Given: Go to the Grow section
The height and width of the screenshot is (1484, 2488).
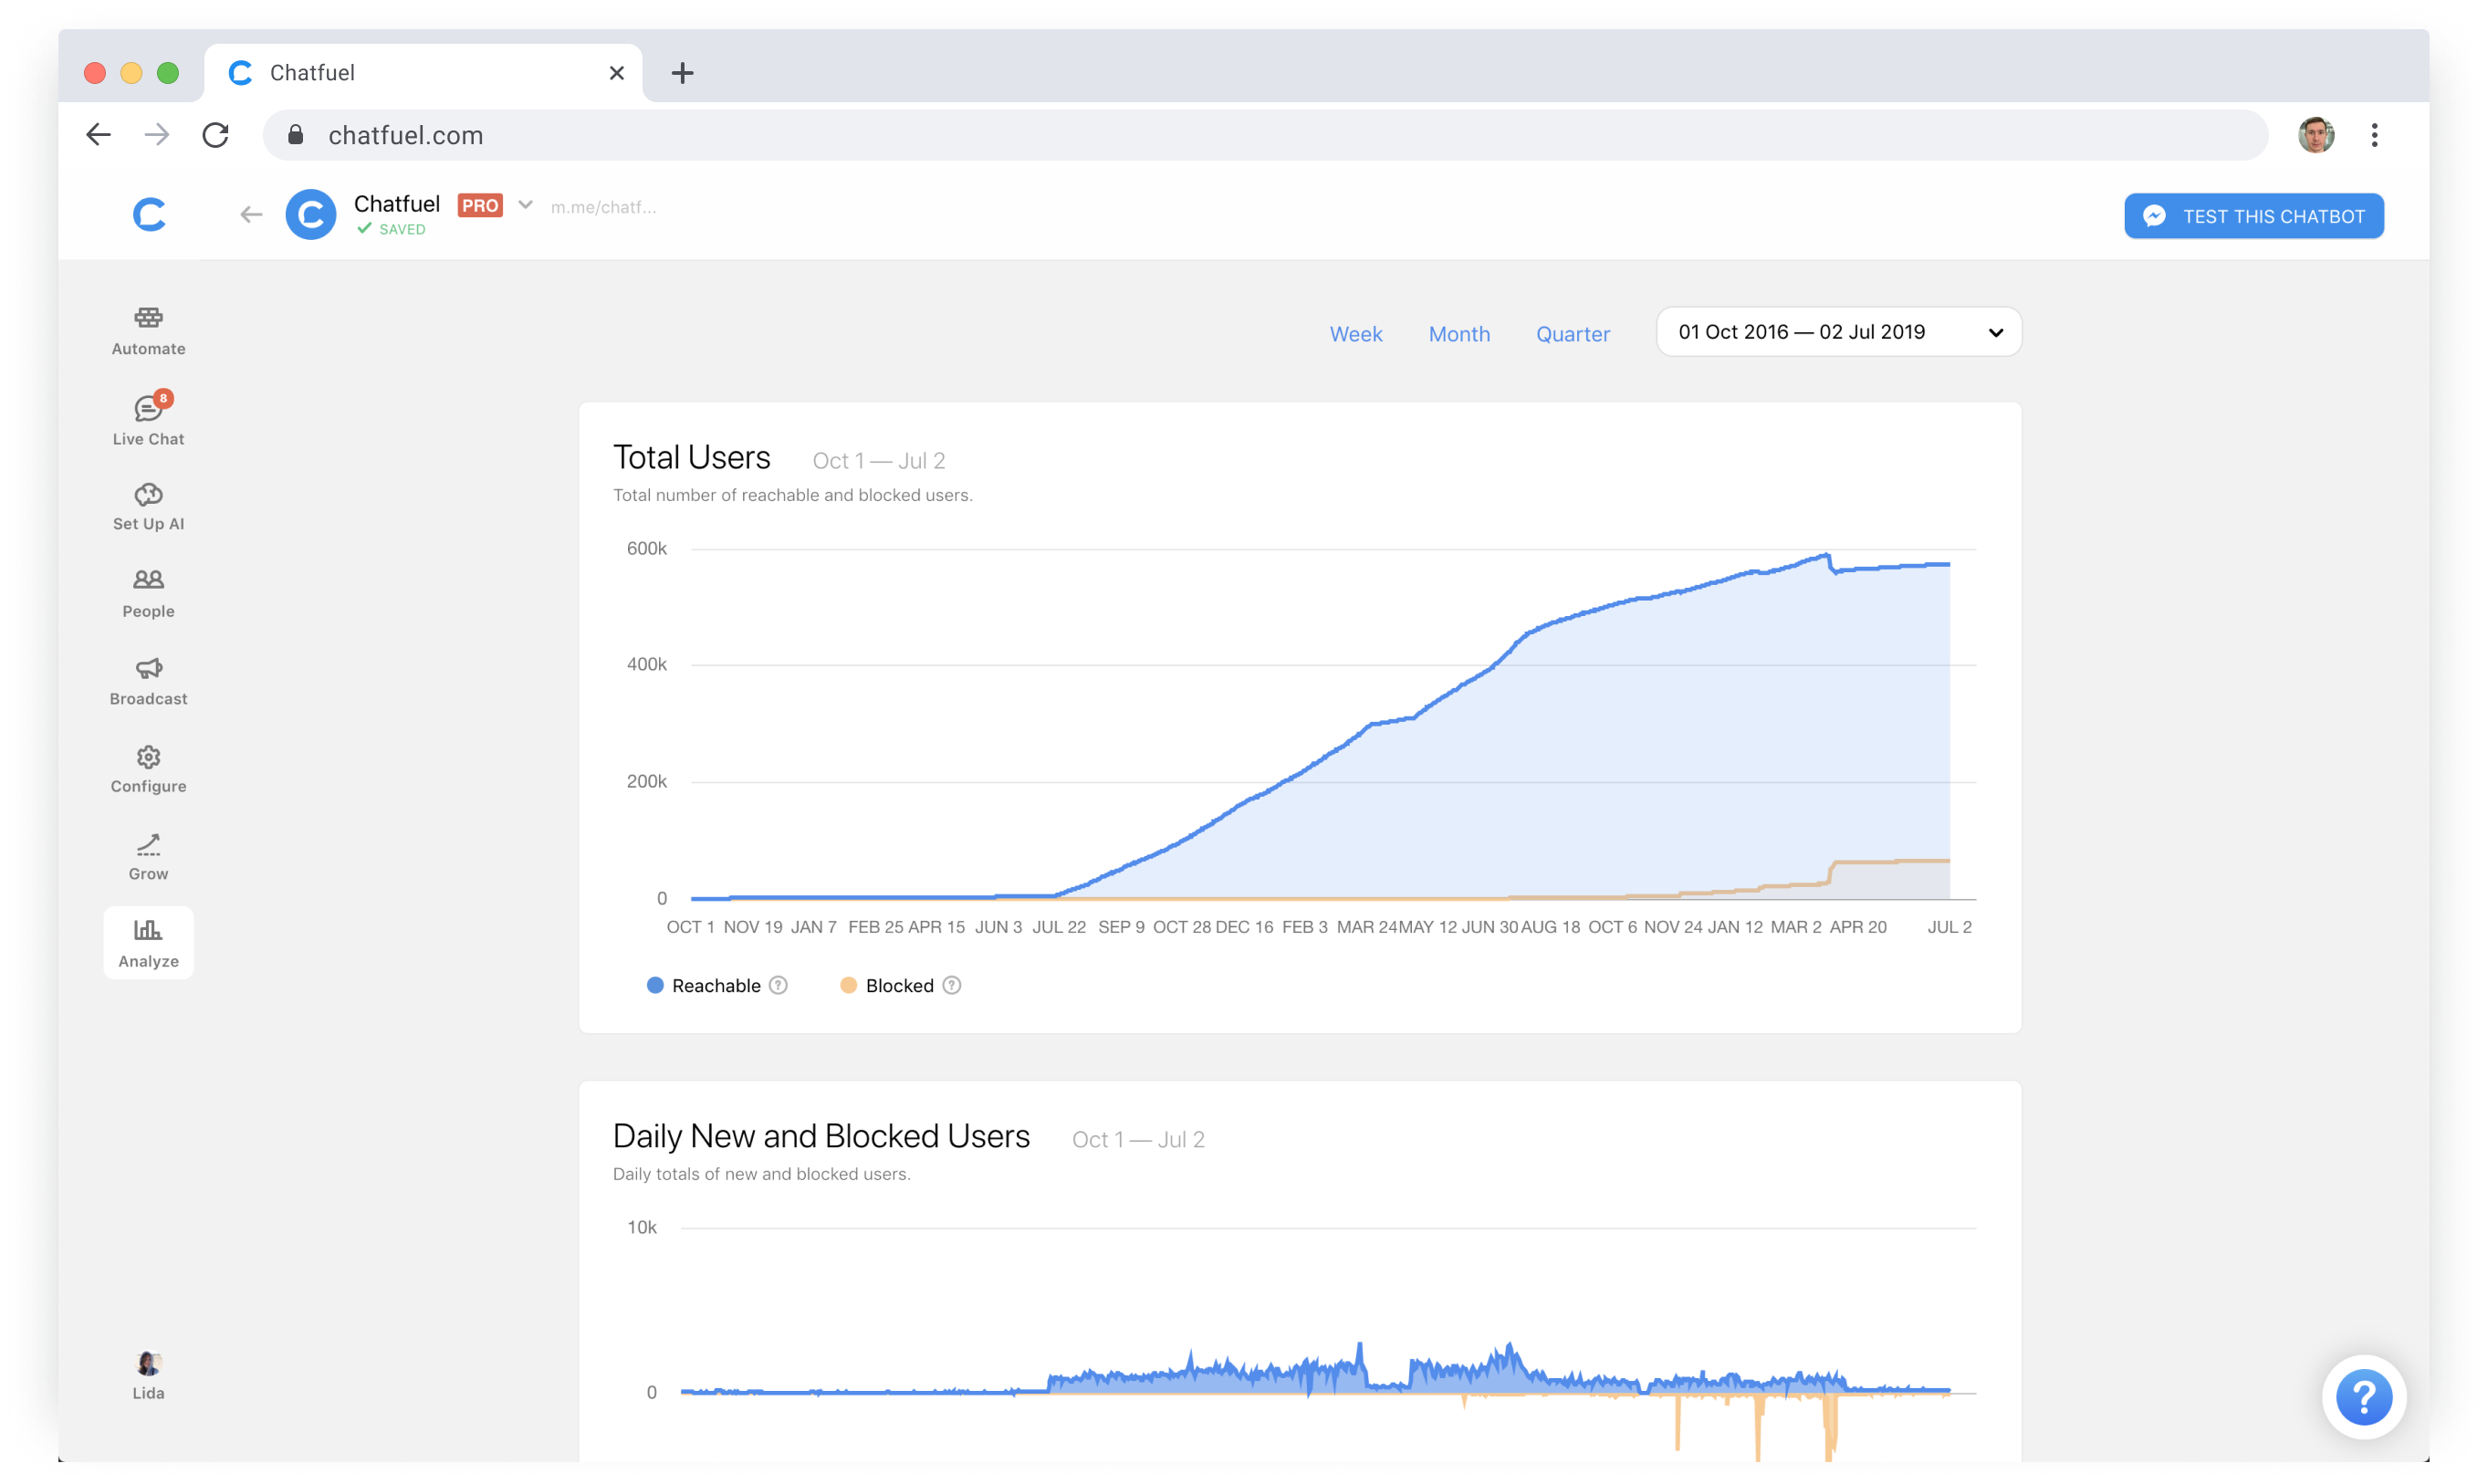Looking at the screenshot, I should pos(148,857).
